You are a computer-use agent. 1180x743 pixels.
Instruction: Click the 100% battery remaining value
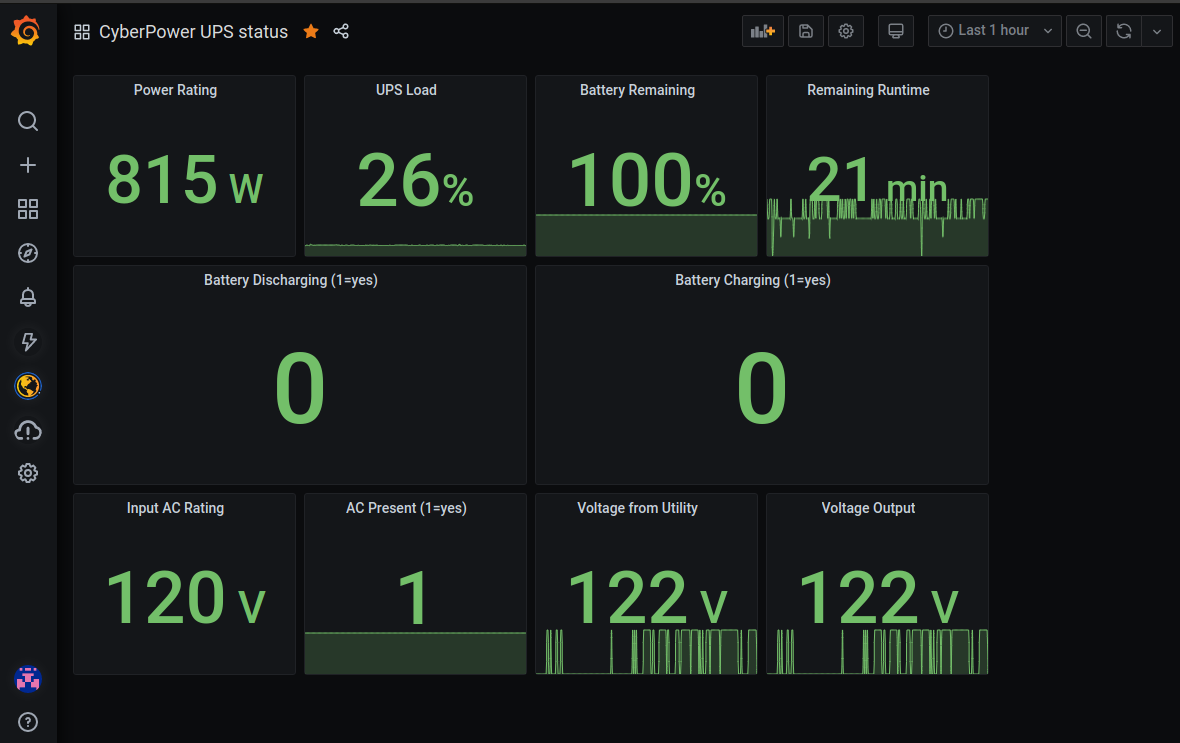pos(647,180)
